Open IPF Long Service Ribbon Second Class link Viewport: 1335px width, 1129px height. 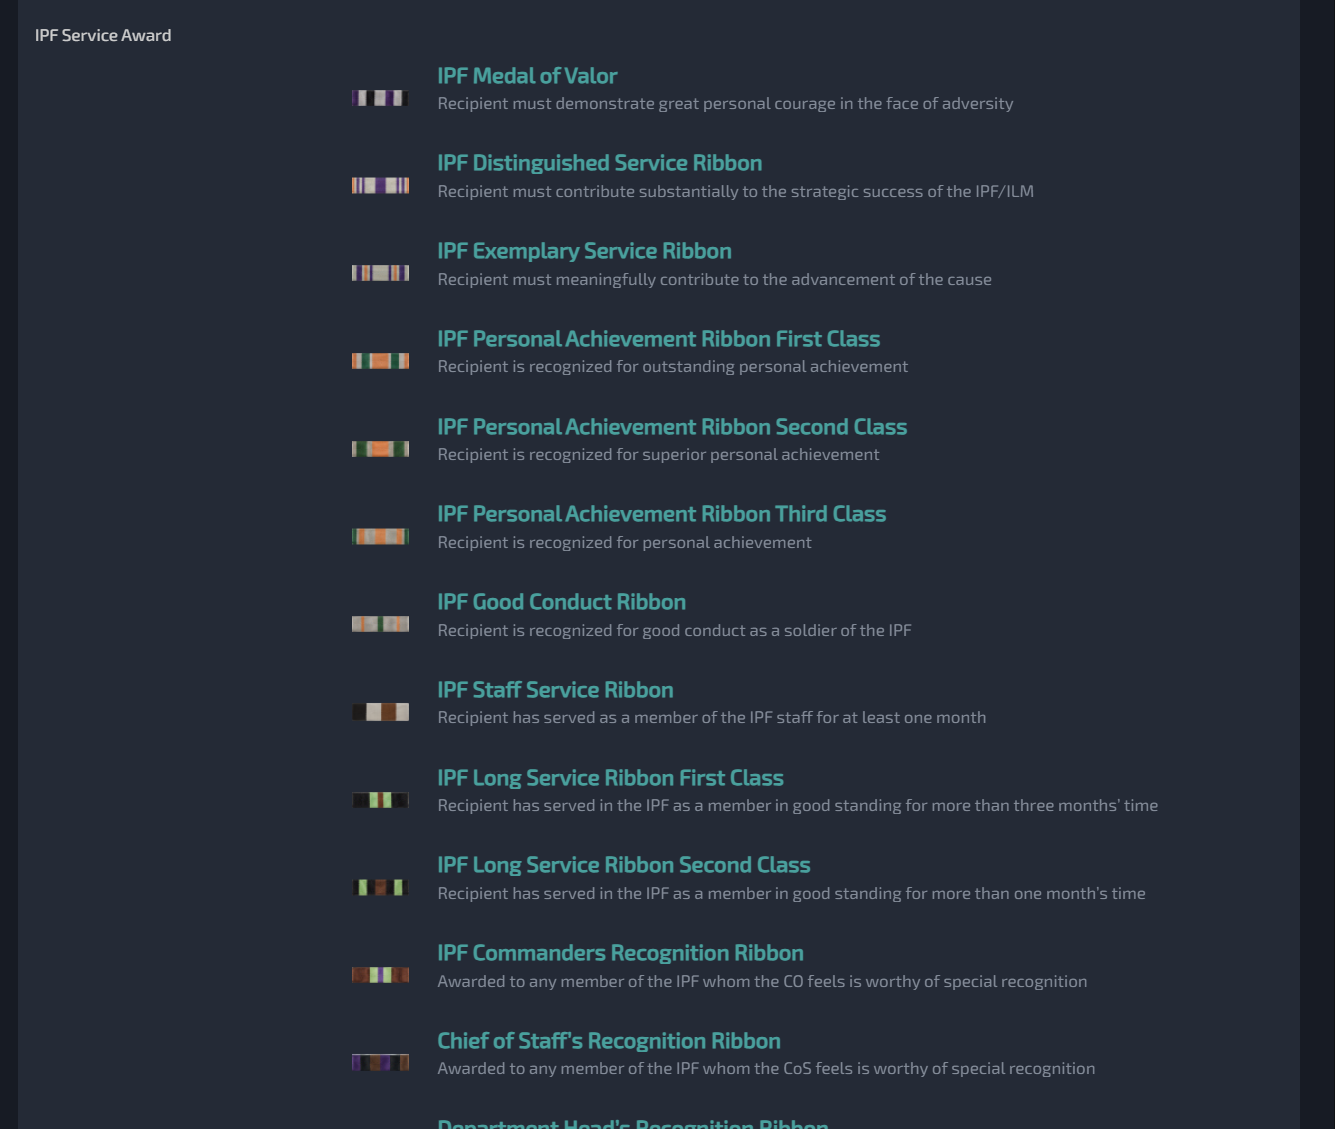623,865
